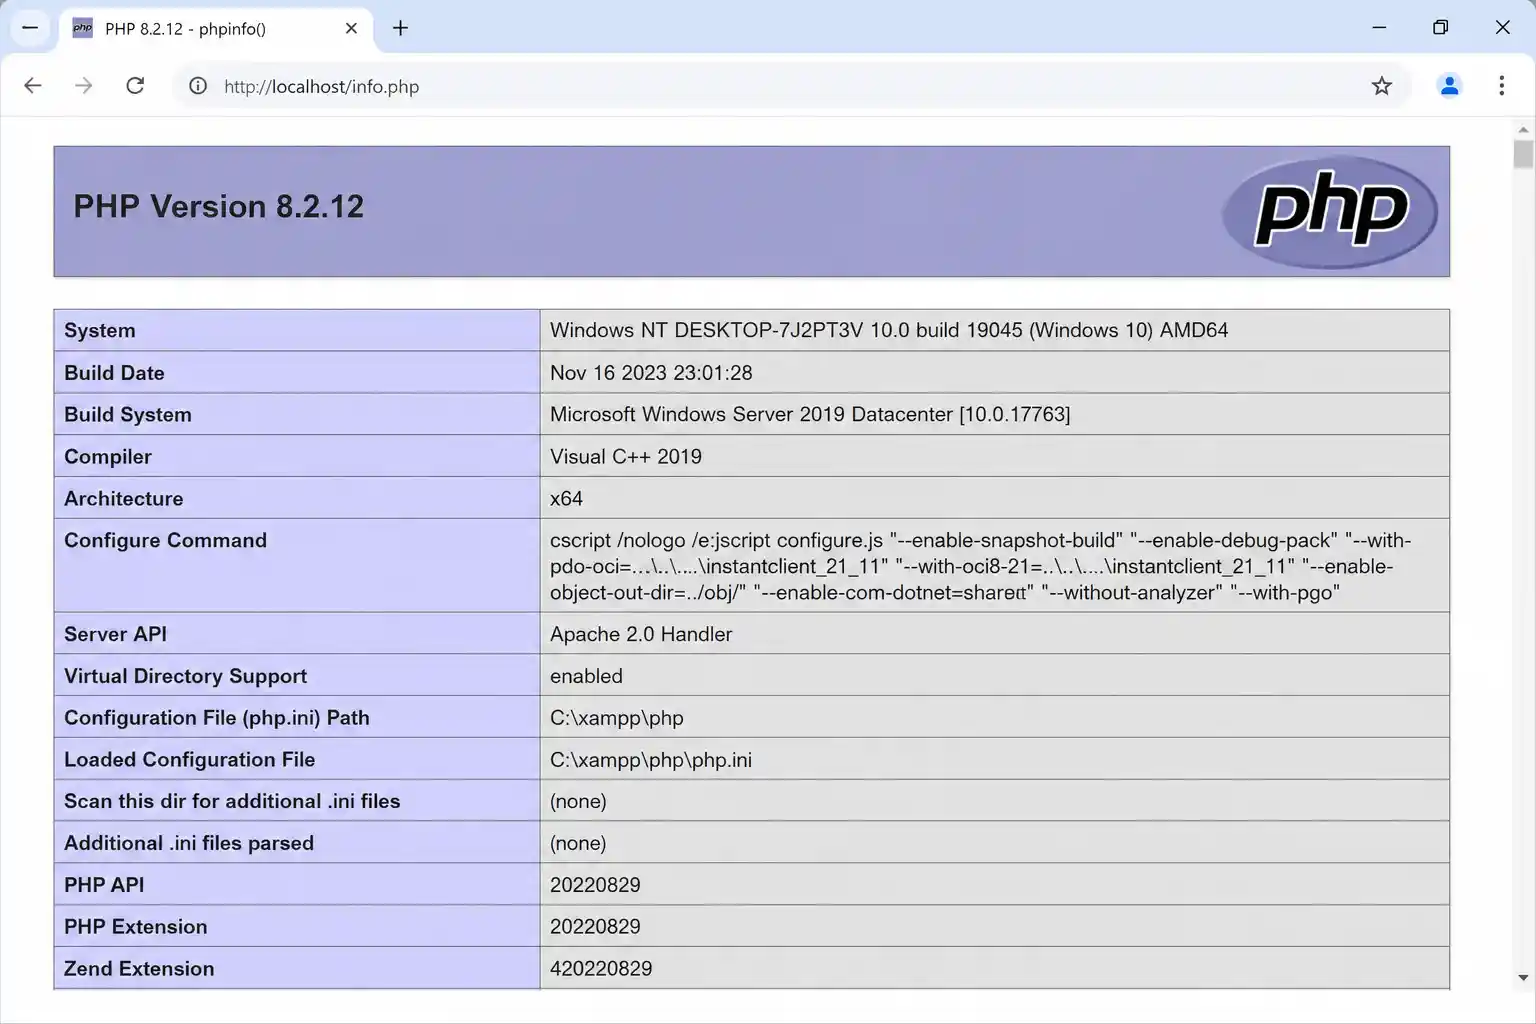
Task: Click the 420220829 Zend Extension value
Action: pyautogui.click(x=601, y=970)
